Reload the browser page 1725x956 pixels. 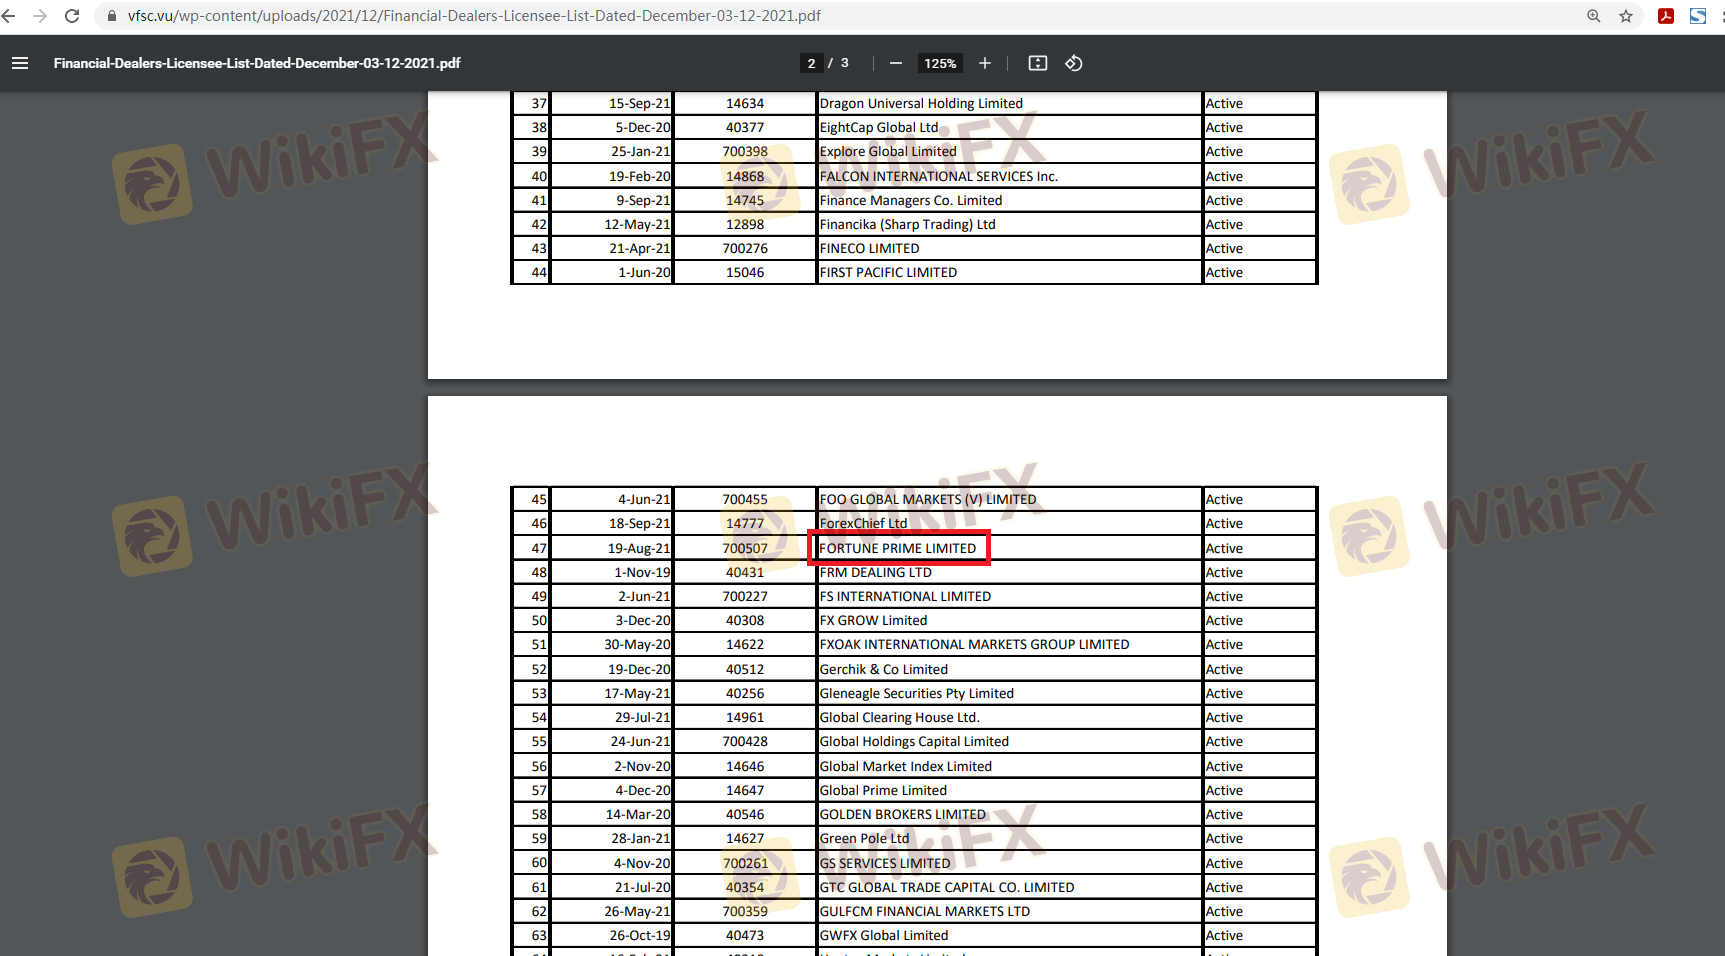coord(72,16)
